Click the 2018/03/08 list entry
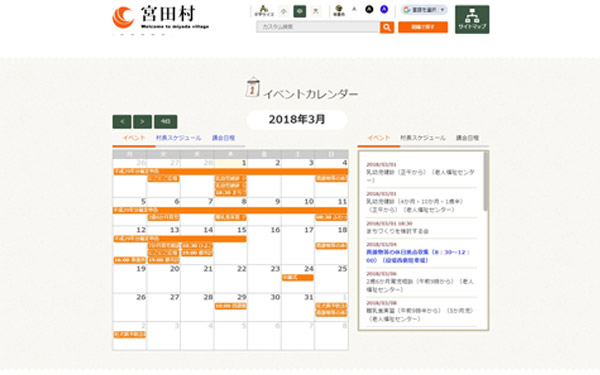The width and height of the screenshot is (600, 375). (x=421, y=311)
